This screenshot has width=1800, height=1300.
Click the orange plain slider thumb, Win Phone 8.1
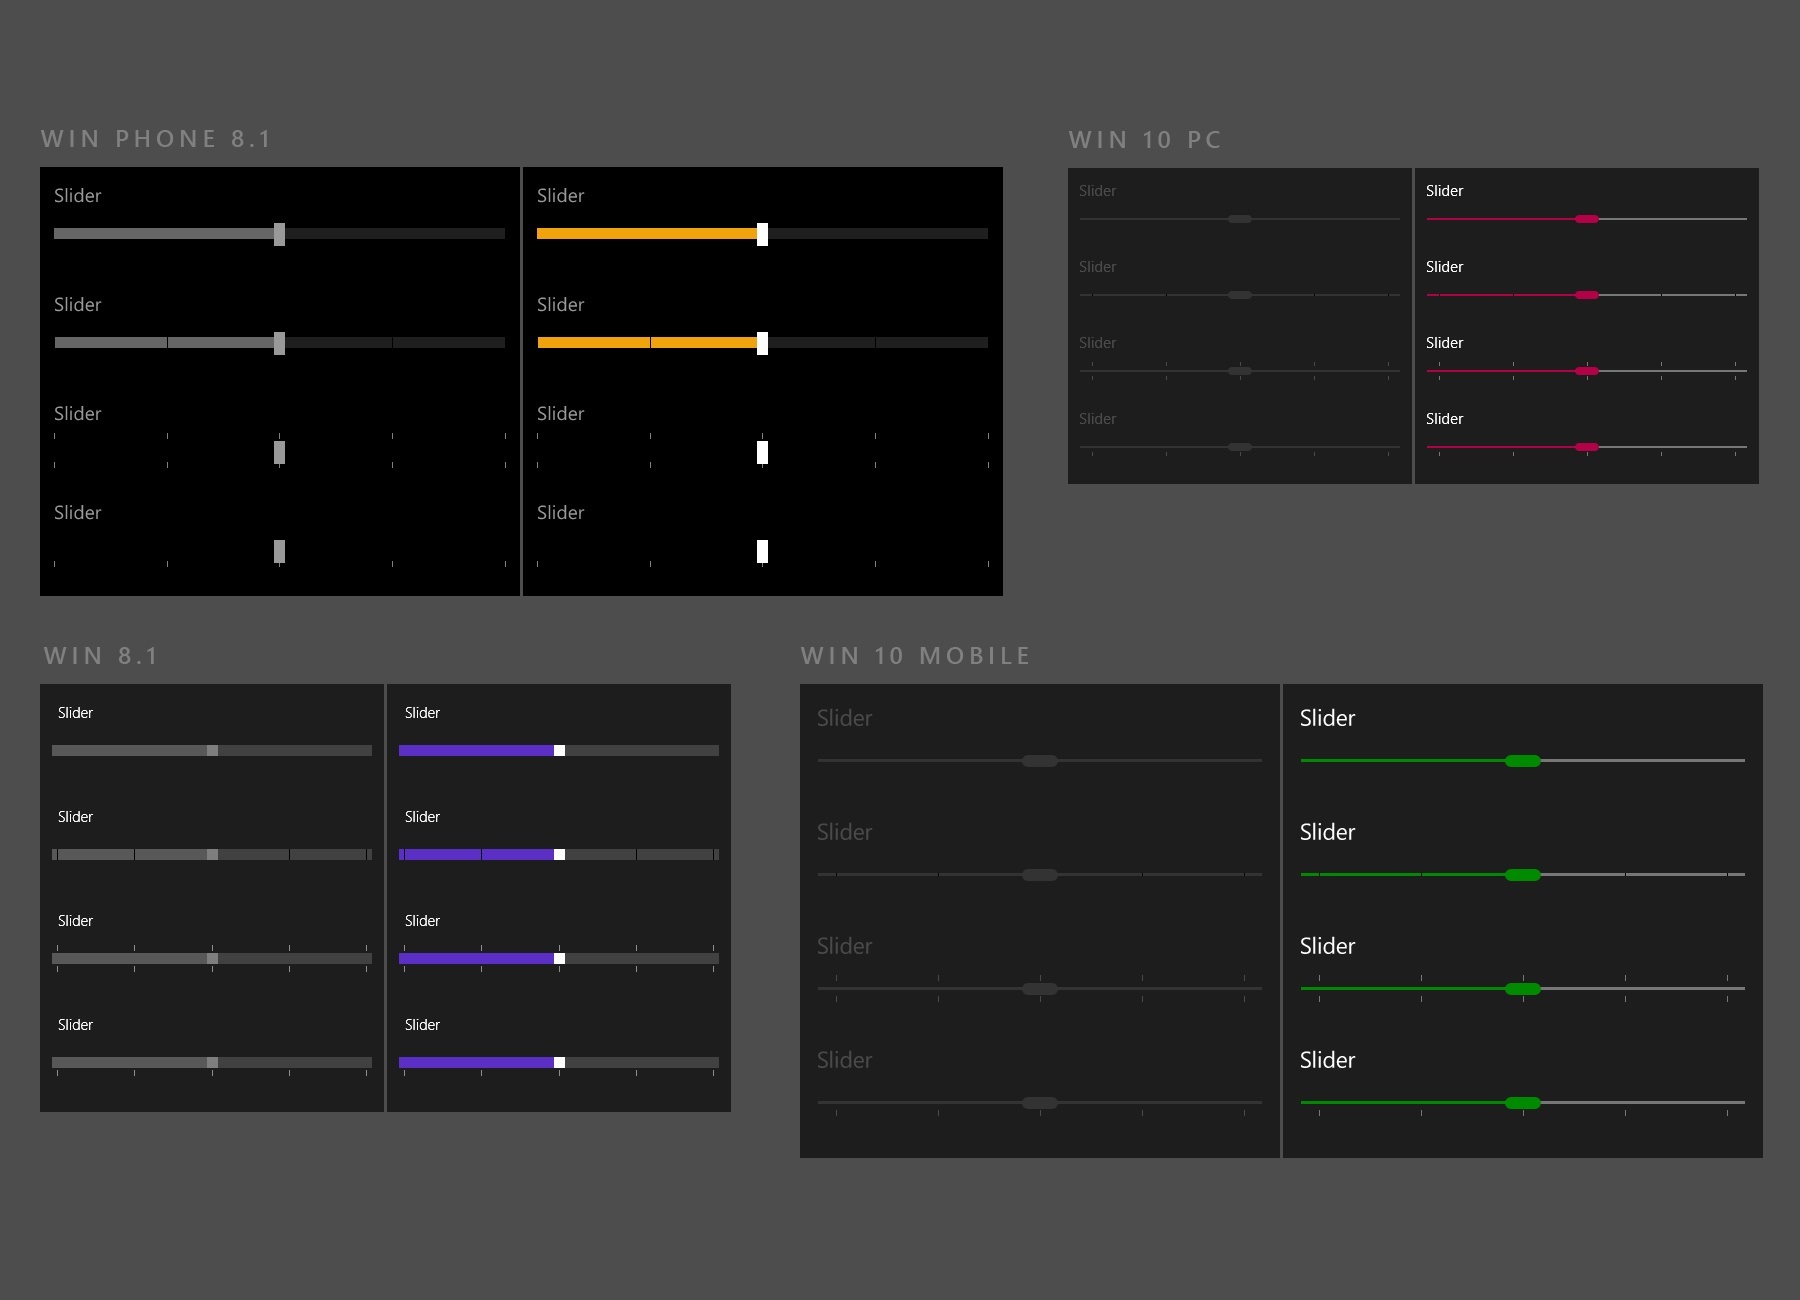click(762, 234)
